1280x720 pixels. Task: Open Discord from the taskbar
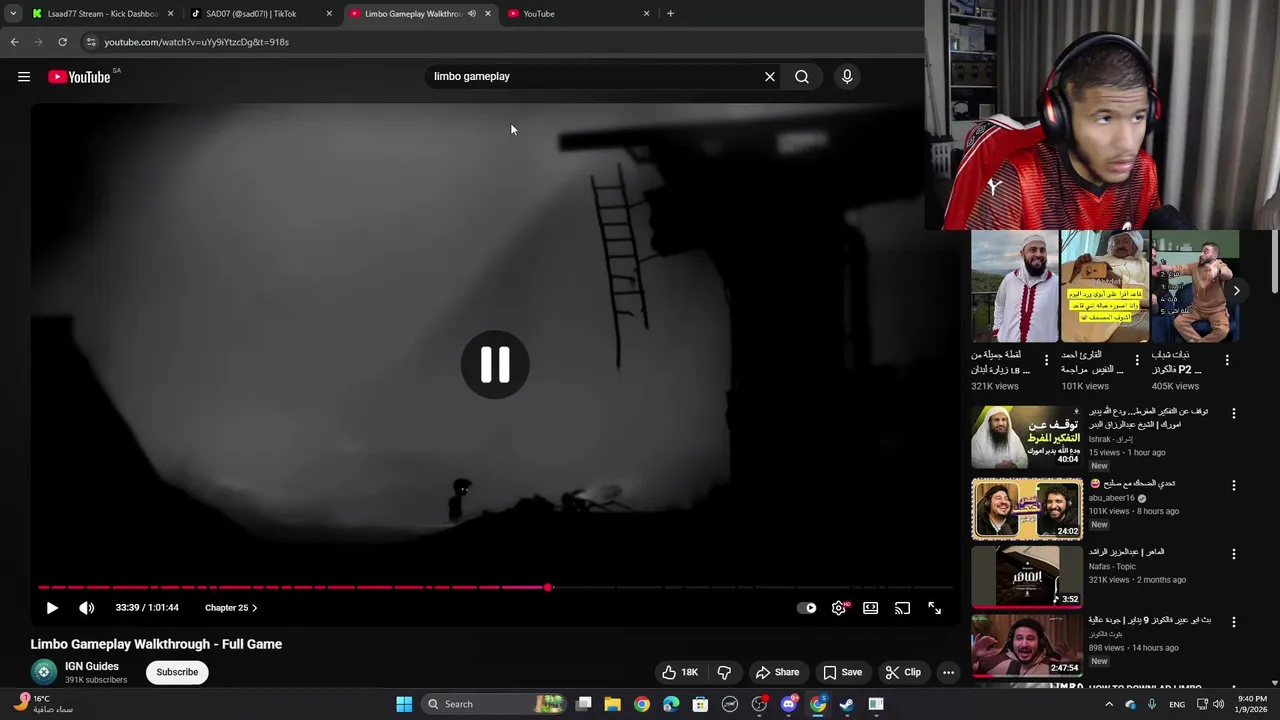coord(789,704)
